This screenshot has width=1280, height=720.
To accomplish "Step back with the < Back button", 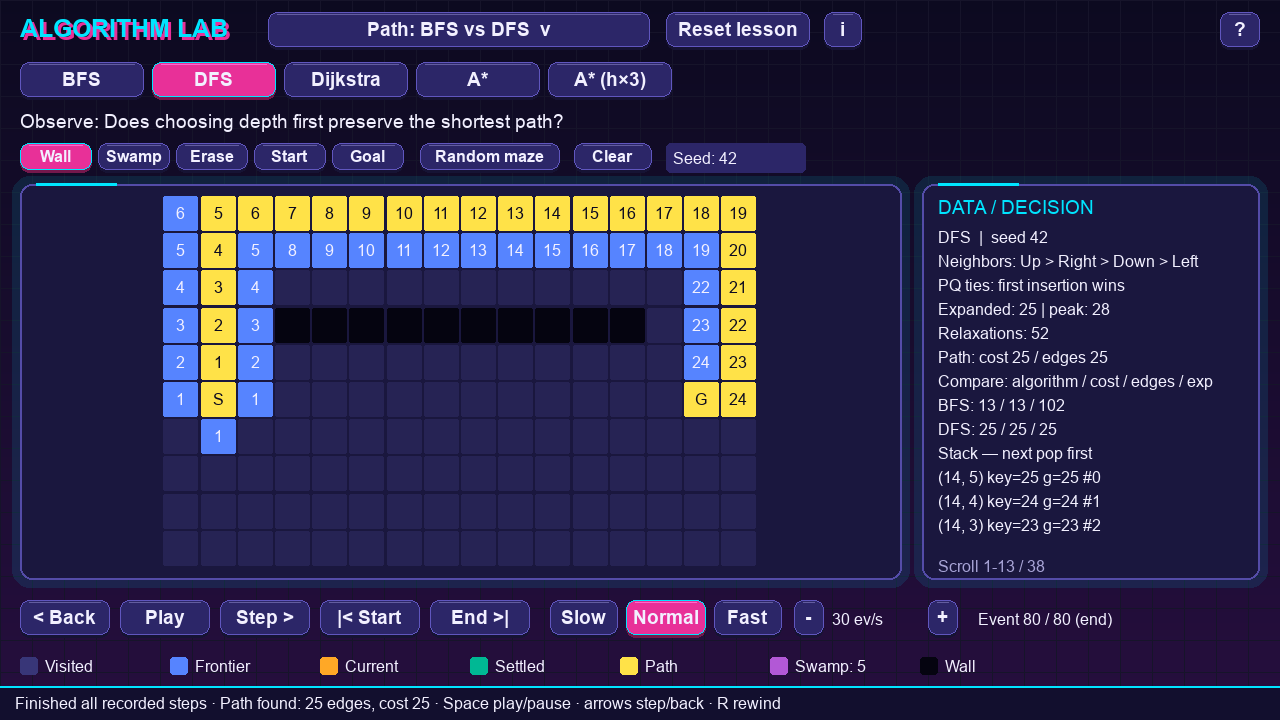I will (65, 618).
